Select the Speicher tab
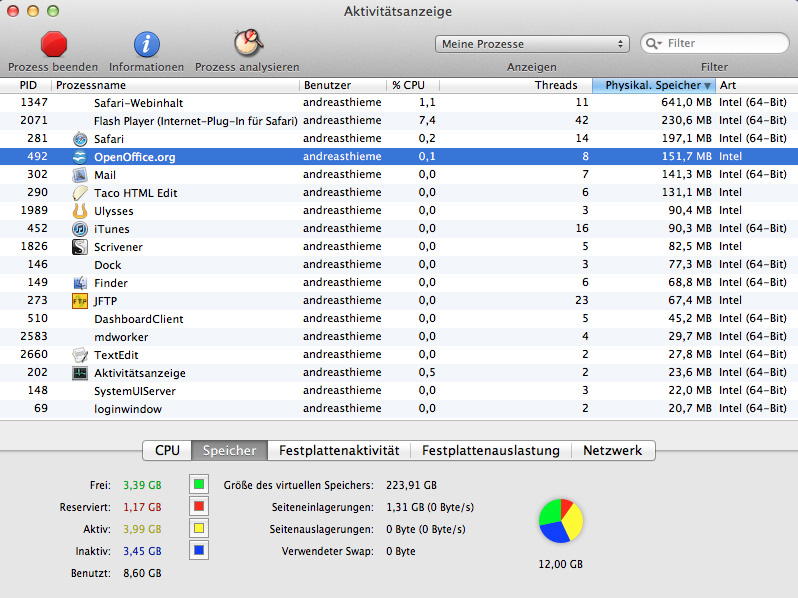The height and width of the screenshot is (598, 798). 229,450
